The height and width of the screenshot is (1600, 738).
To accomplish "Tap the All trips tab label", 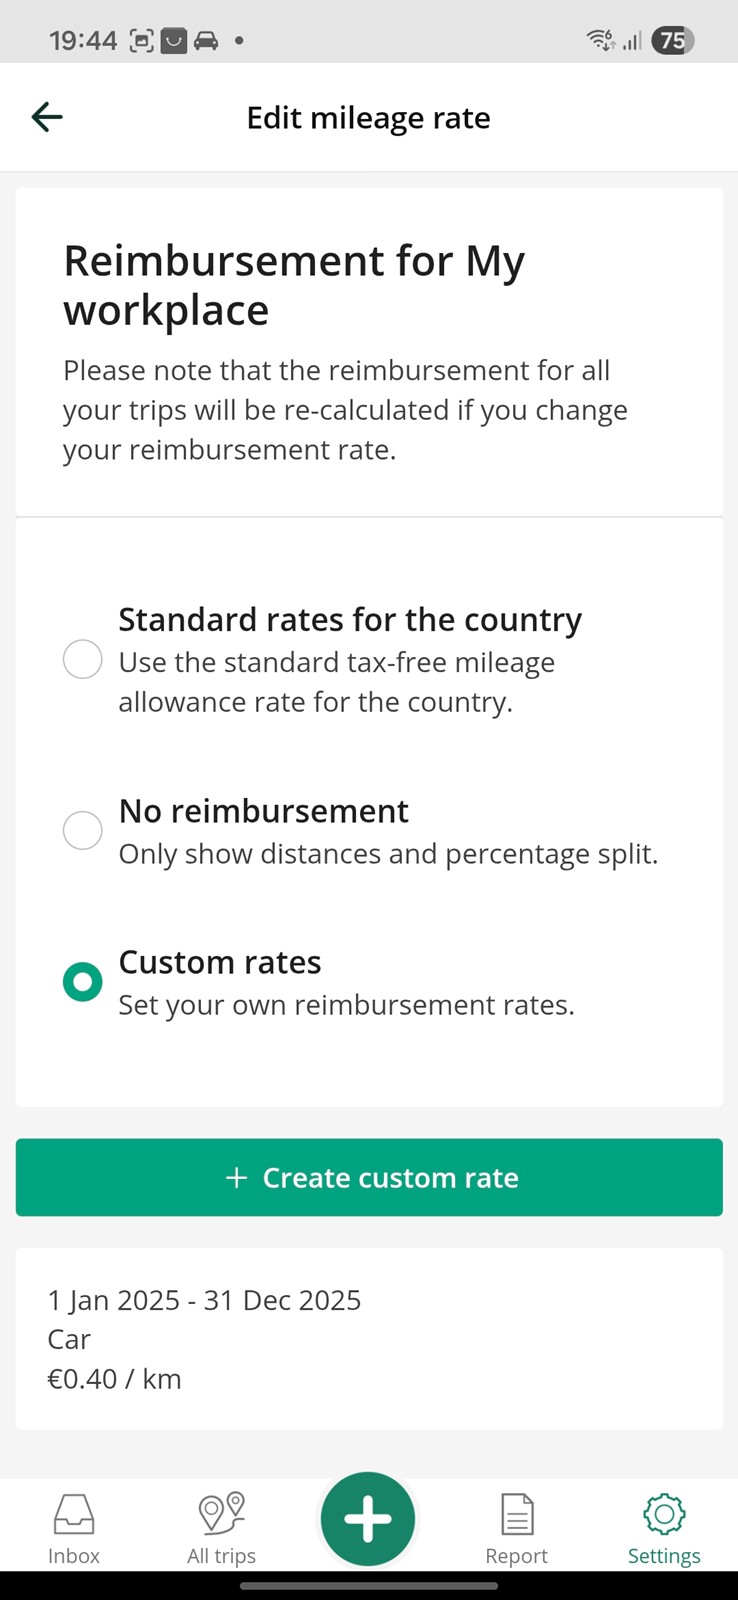I will coord(222,1556).
